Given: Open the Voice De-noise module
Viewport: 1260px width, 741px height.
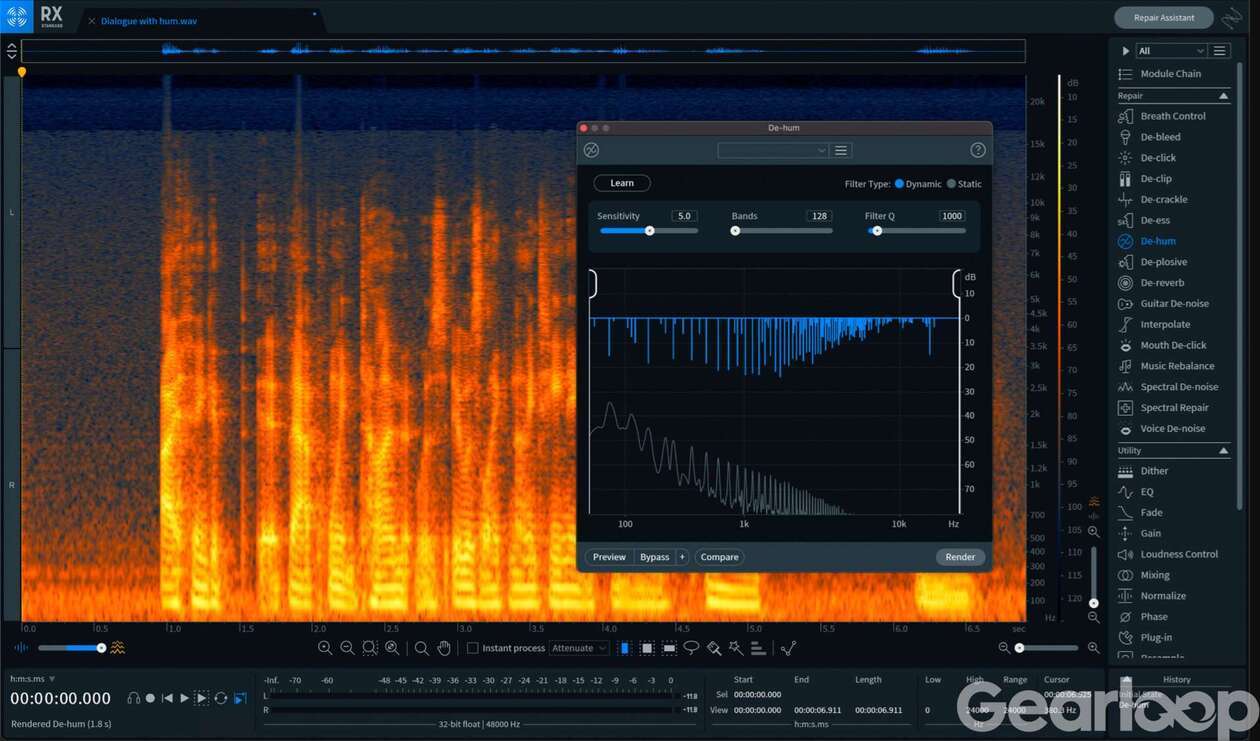Looking at the screenshot, I should (x=1172, y=429).
